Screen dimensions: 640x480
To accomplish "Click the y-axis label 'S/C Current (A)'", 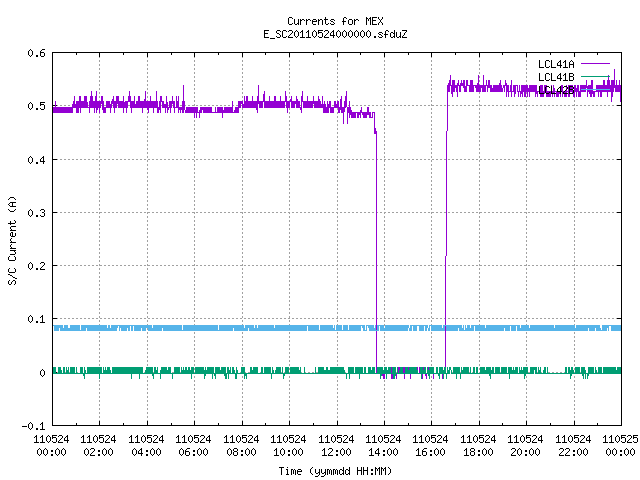I will click(13, 241).
